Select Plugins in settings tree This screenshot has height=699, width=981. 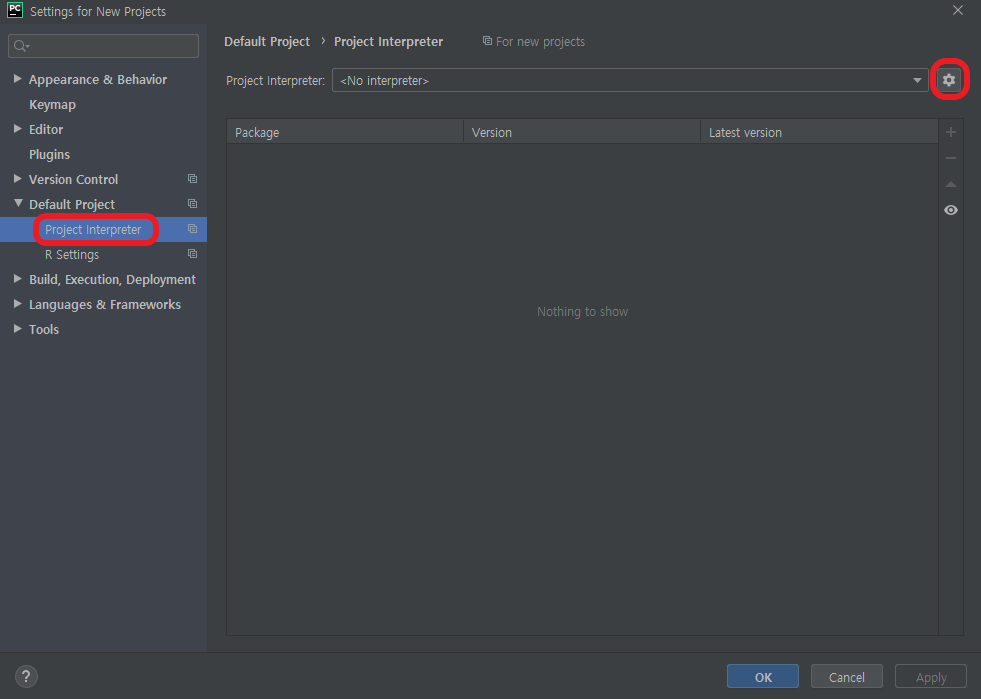click(49, 155)
